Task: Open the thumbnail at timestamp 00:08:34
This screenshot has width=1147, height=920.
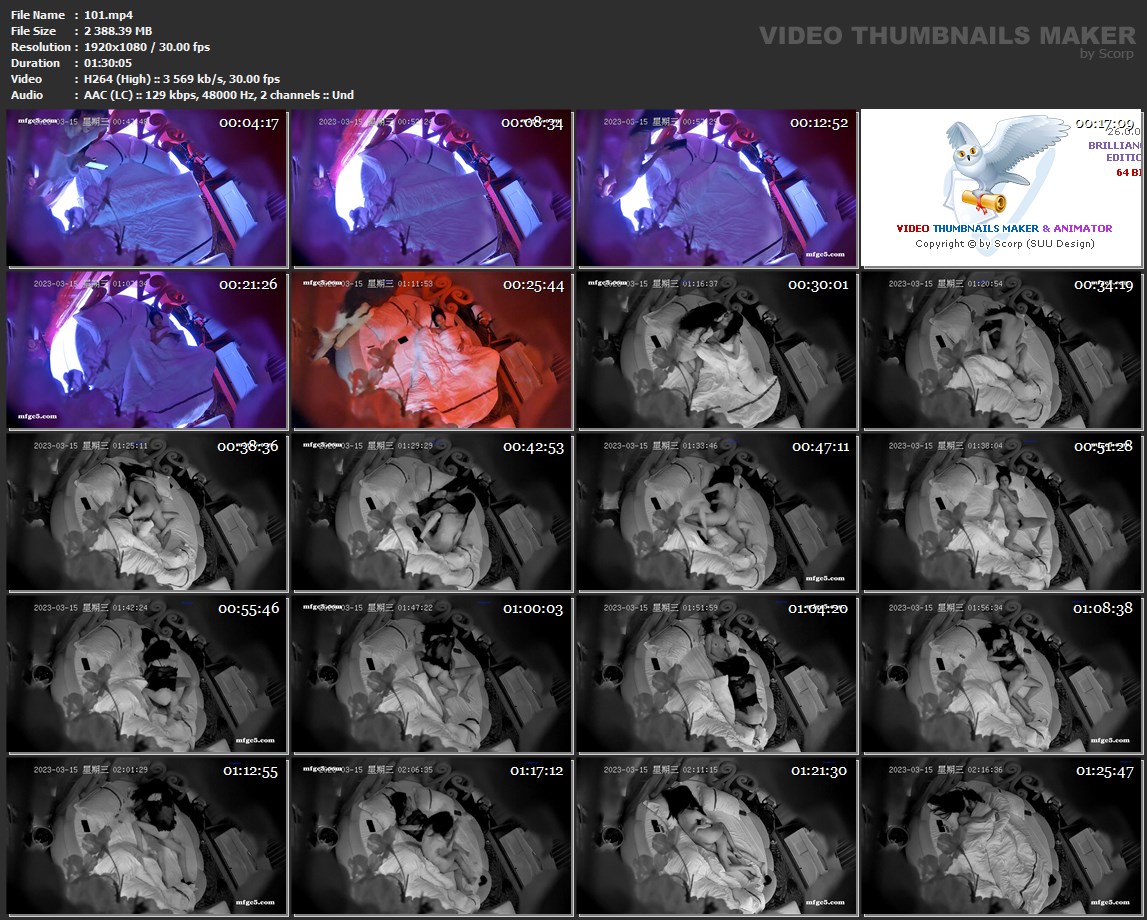Action: tap(432, 188)
